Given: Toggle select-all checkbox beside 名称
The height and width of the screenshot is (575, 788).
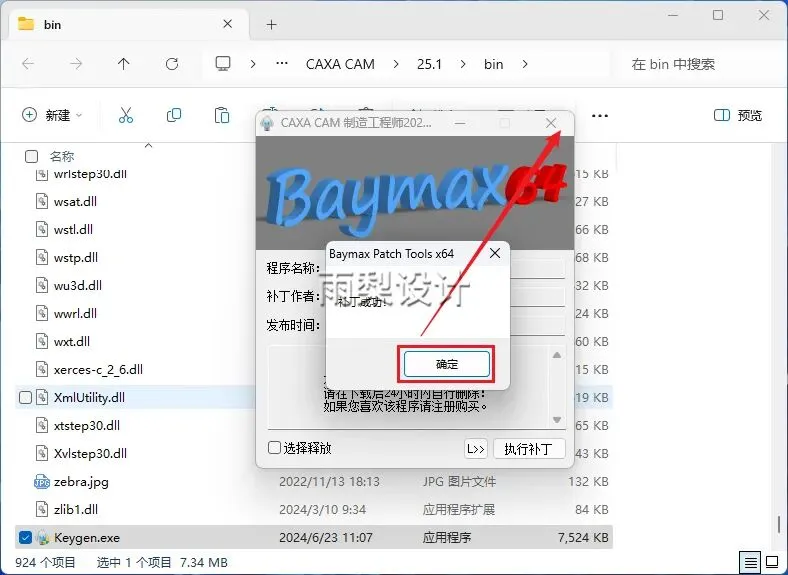Looking at the screenshot, I should click(31, 156).
